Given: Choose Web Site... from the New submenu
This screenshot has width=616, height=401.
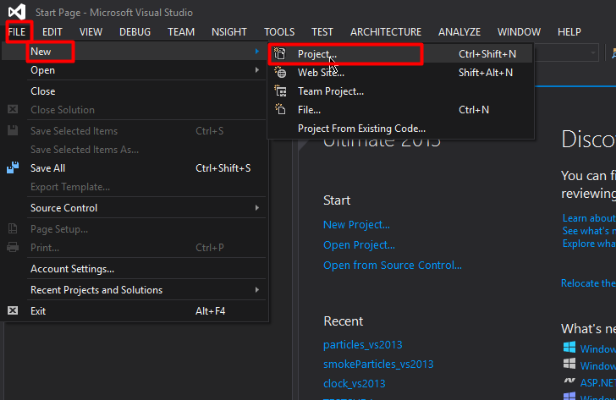Looking at the screenshot, I should 401,72.
